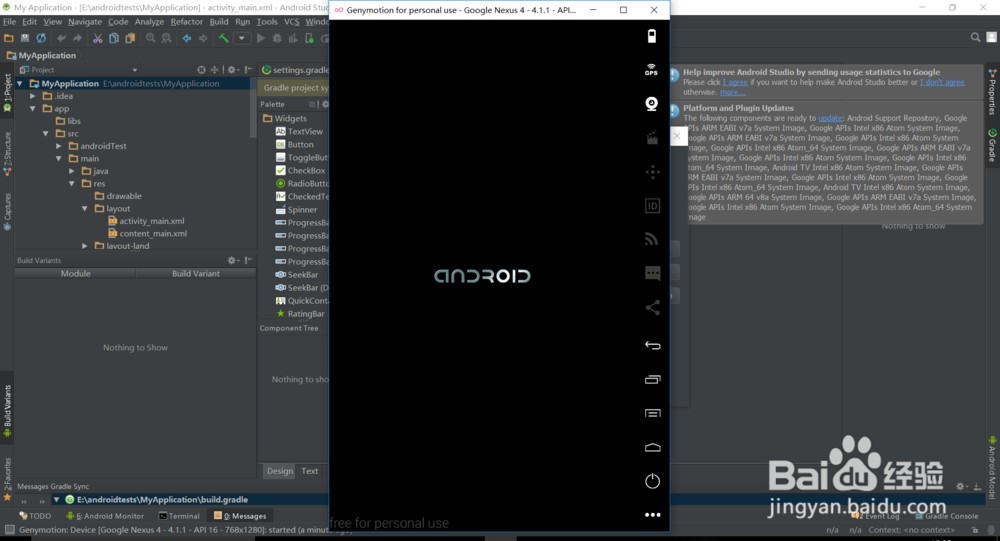Open the Genymotion battery widget
The height and width of the screenshot is (541, 1000).
(652, 36)
